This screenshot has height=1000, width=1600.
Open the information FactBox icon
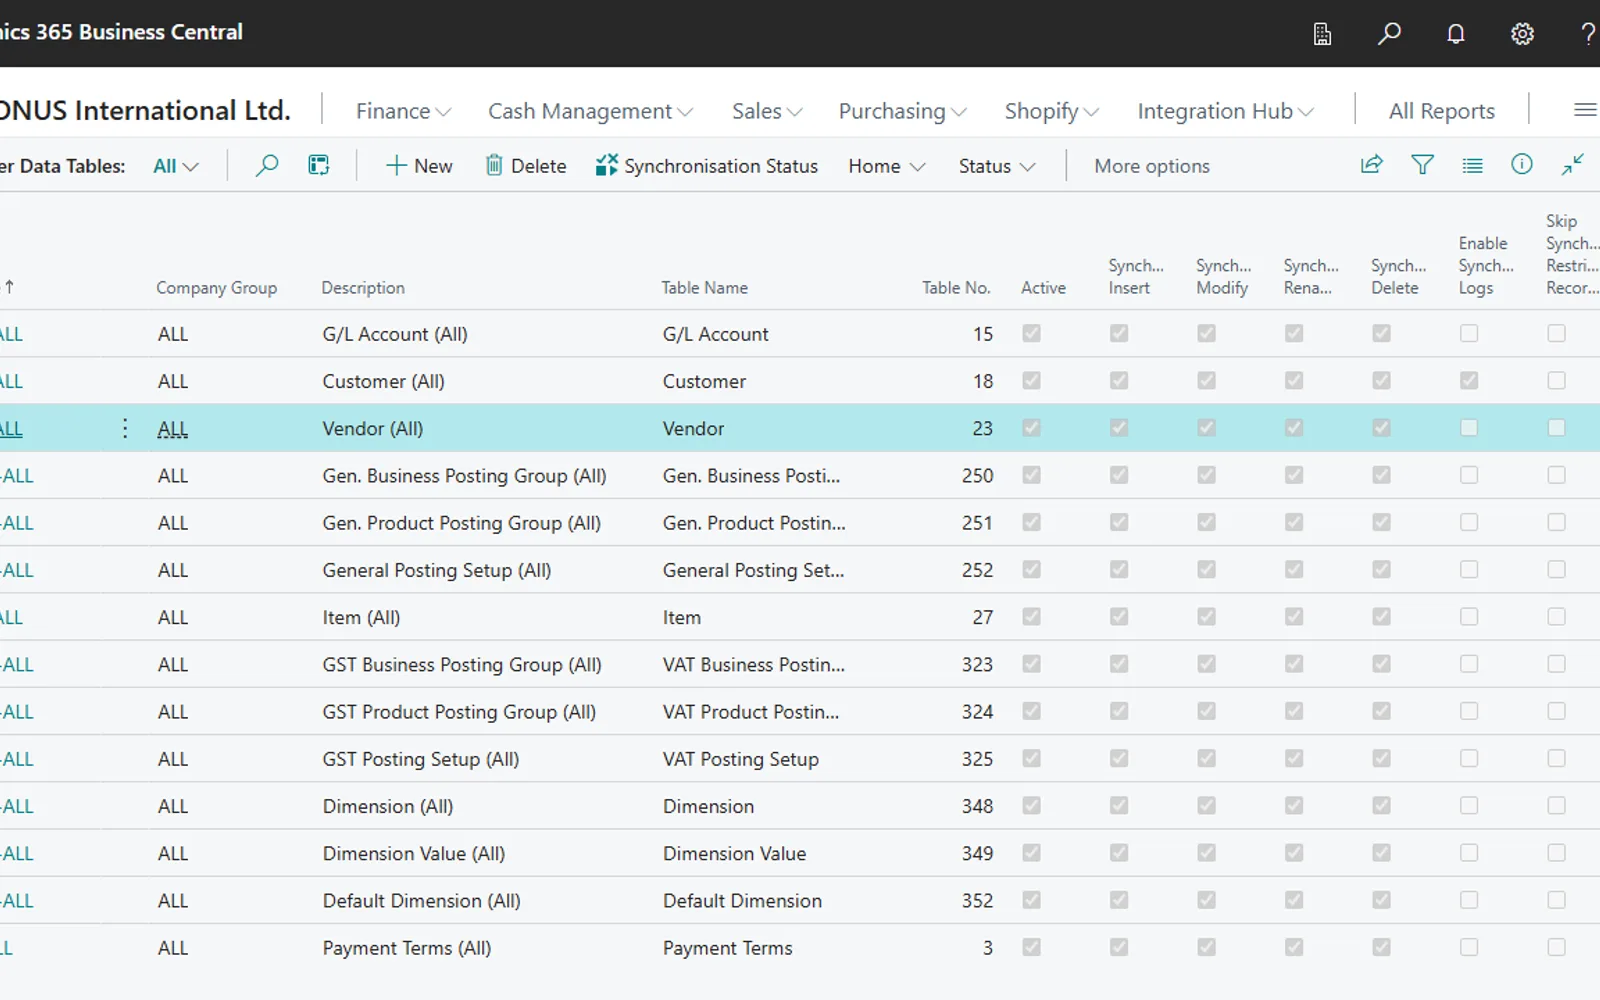coord(1522,164)
